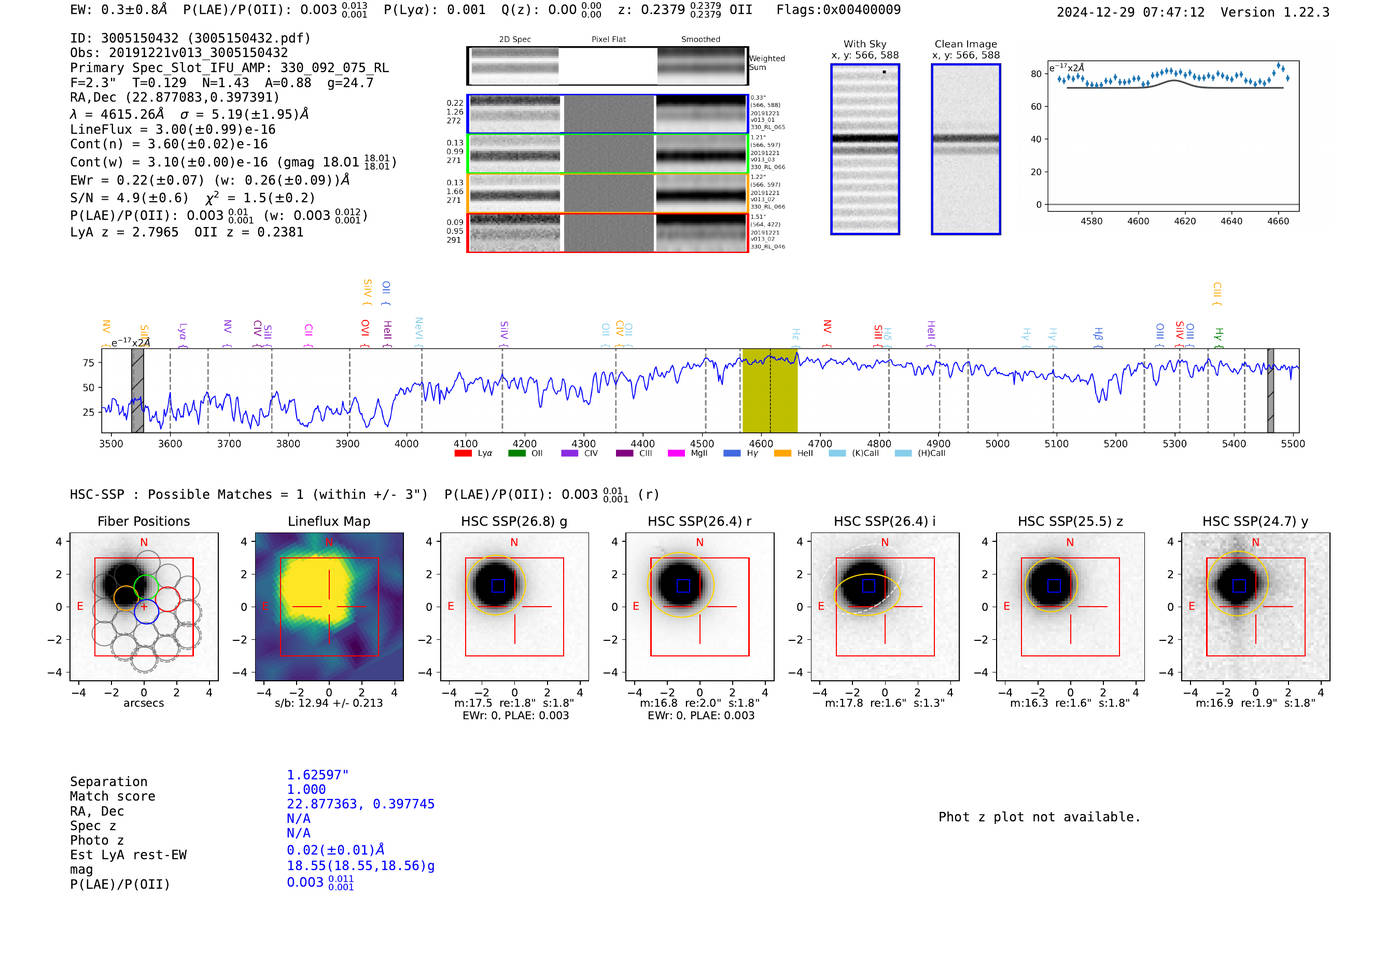The image size is (1400, 953).
Task: Click the m:17.5 re:1.8" s:1.8" caption
Action: pos(514,703)
